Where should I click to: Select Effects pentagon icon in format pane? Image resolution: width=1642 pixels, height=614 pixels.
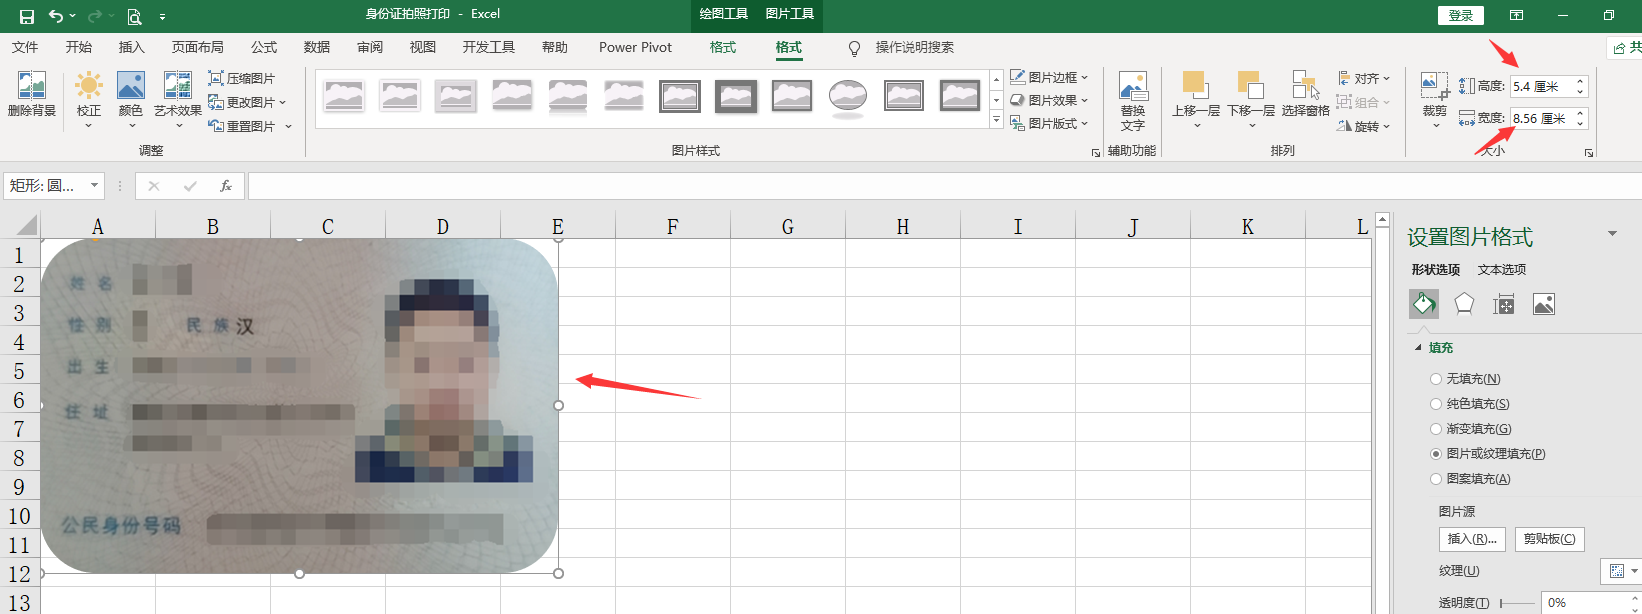tap(1464, 304)
